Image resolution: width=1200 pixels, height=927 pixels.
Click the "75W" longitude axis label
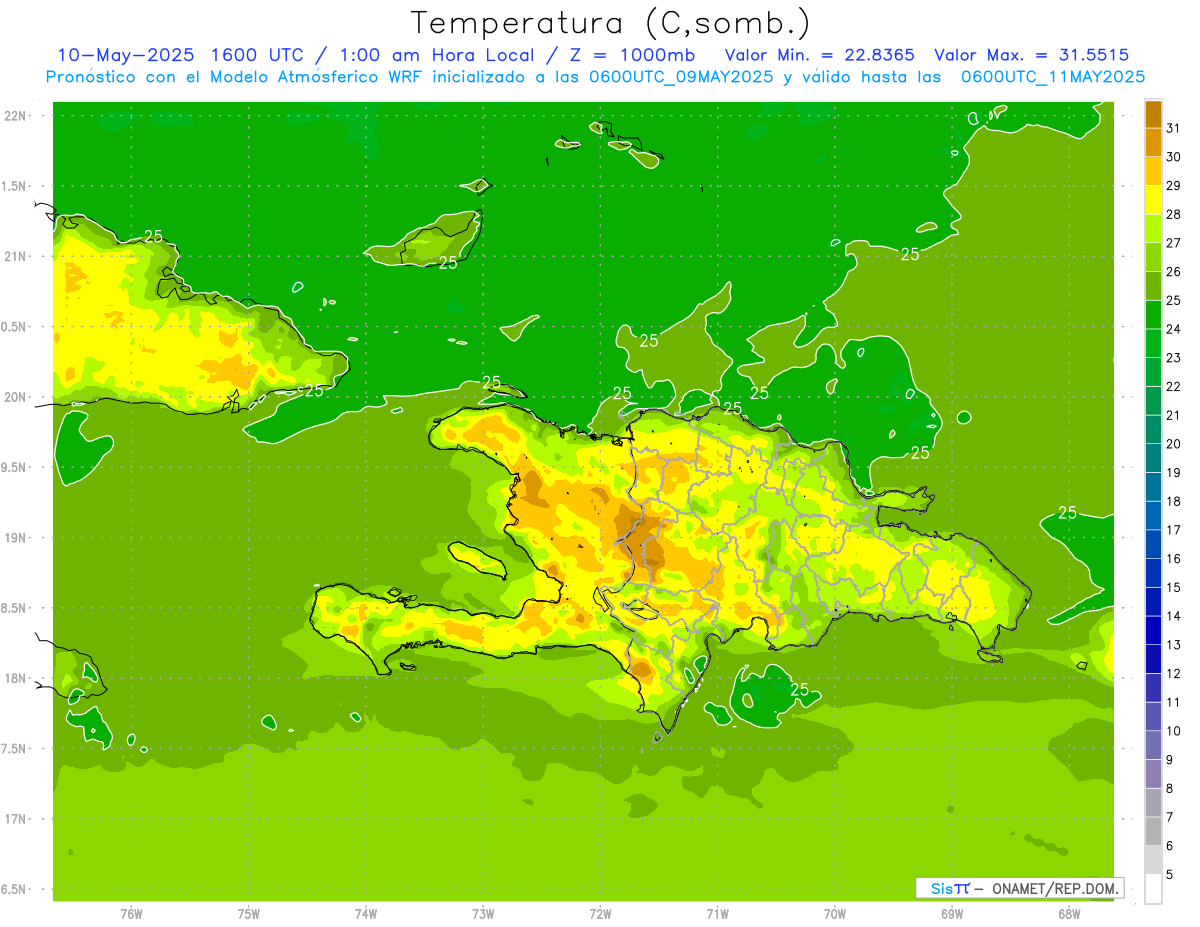click(249, 913)
